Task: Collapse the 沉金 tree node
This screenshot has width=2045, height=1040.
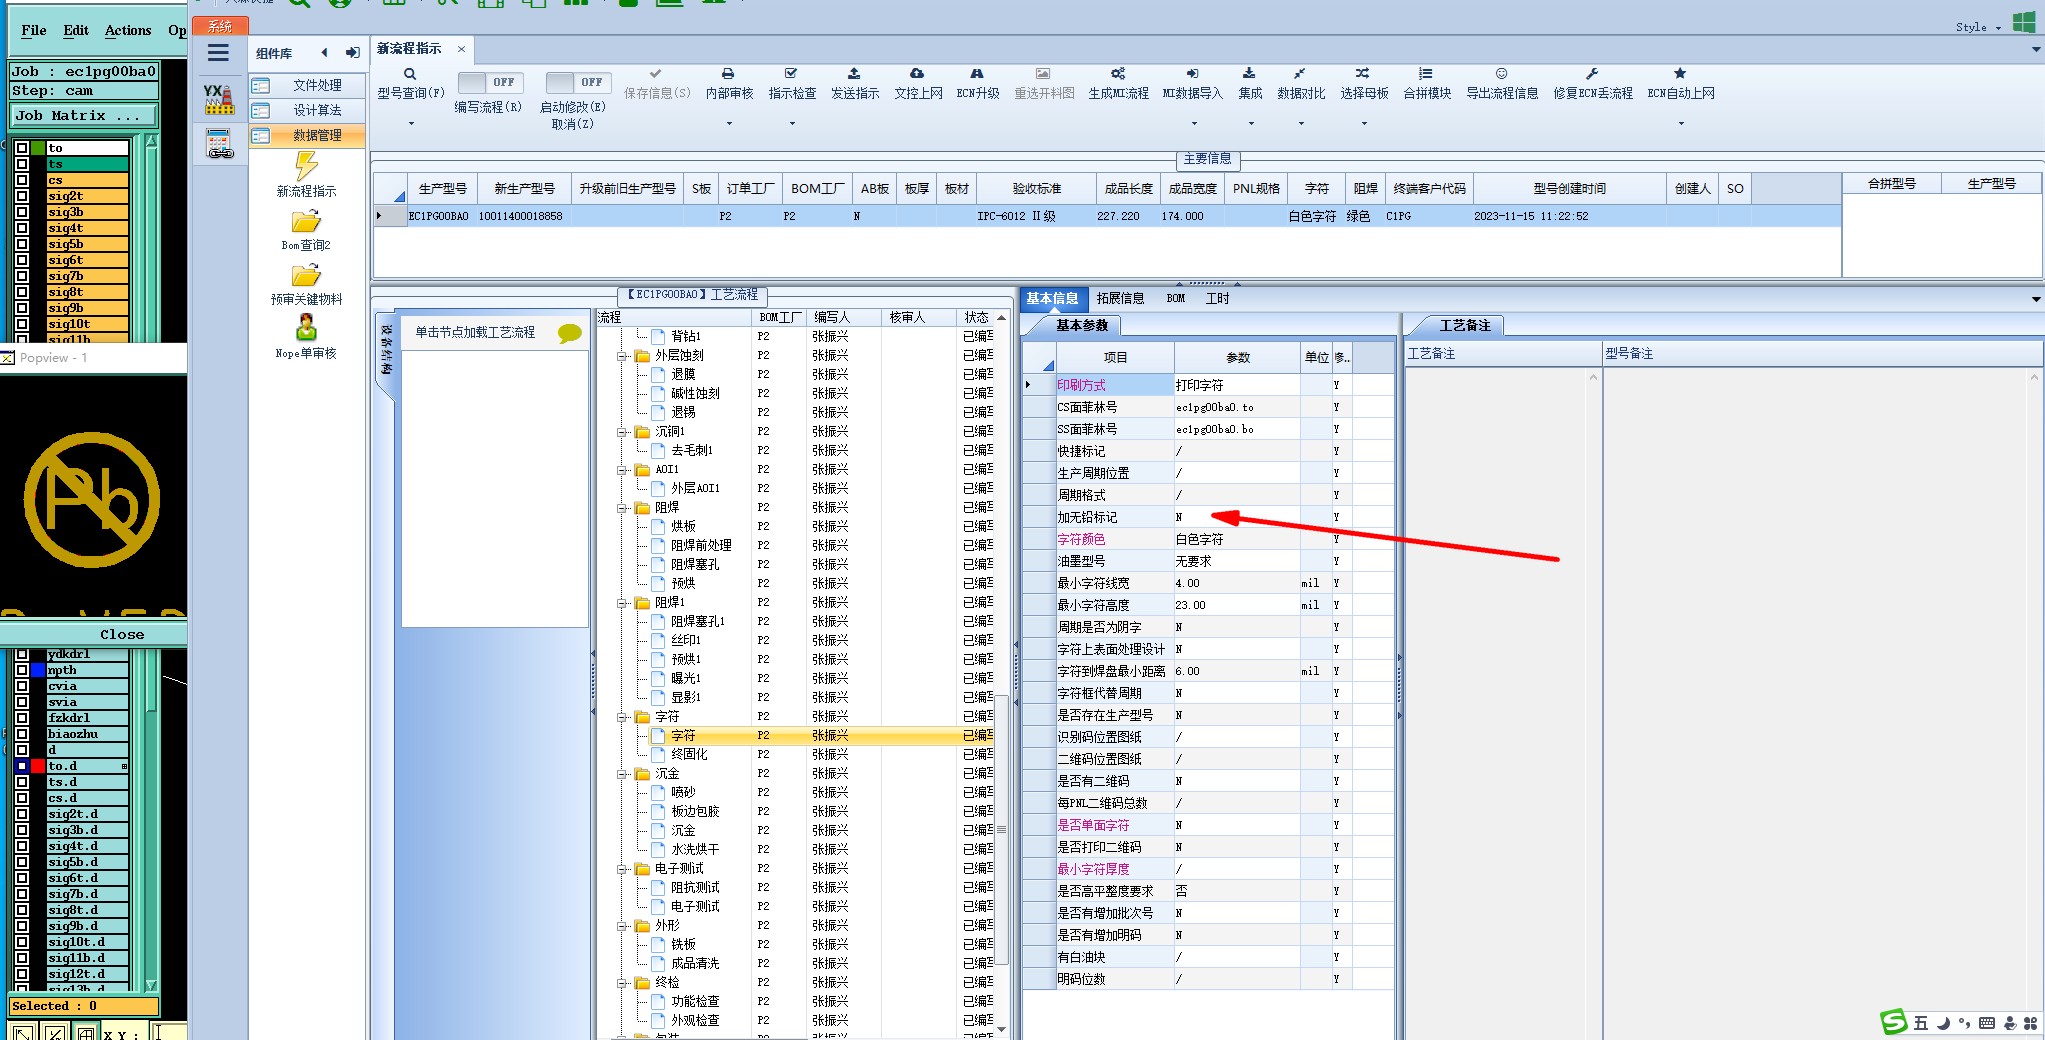Action: 622,774
